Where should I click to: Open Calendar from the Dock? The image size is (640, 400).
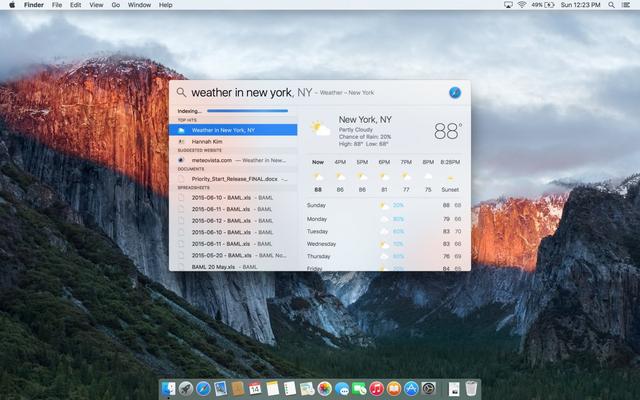pos(255,388)
